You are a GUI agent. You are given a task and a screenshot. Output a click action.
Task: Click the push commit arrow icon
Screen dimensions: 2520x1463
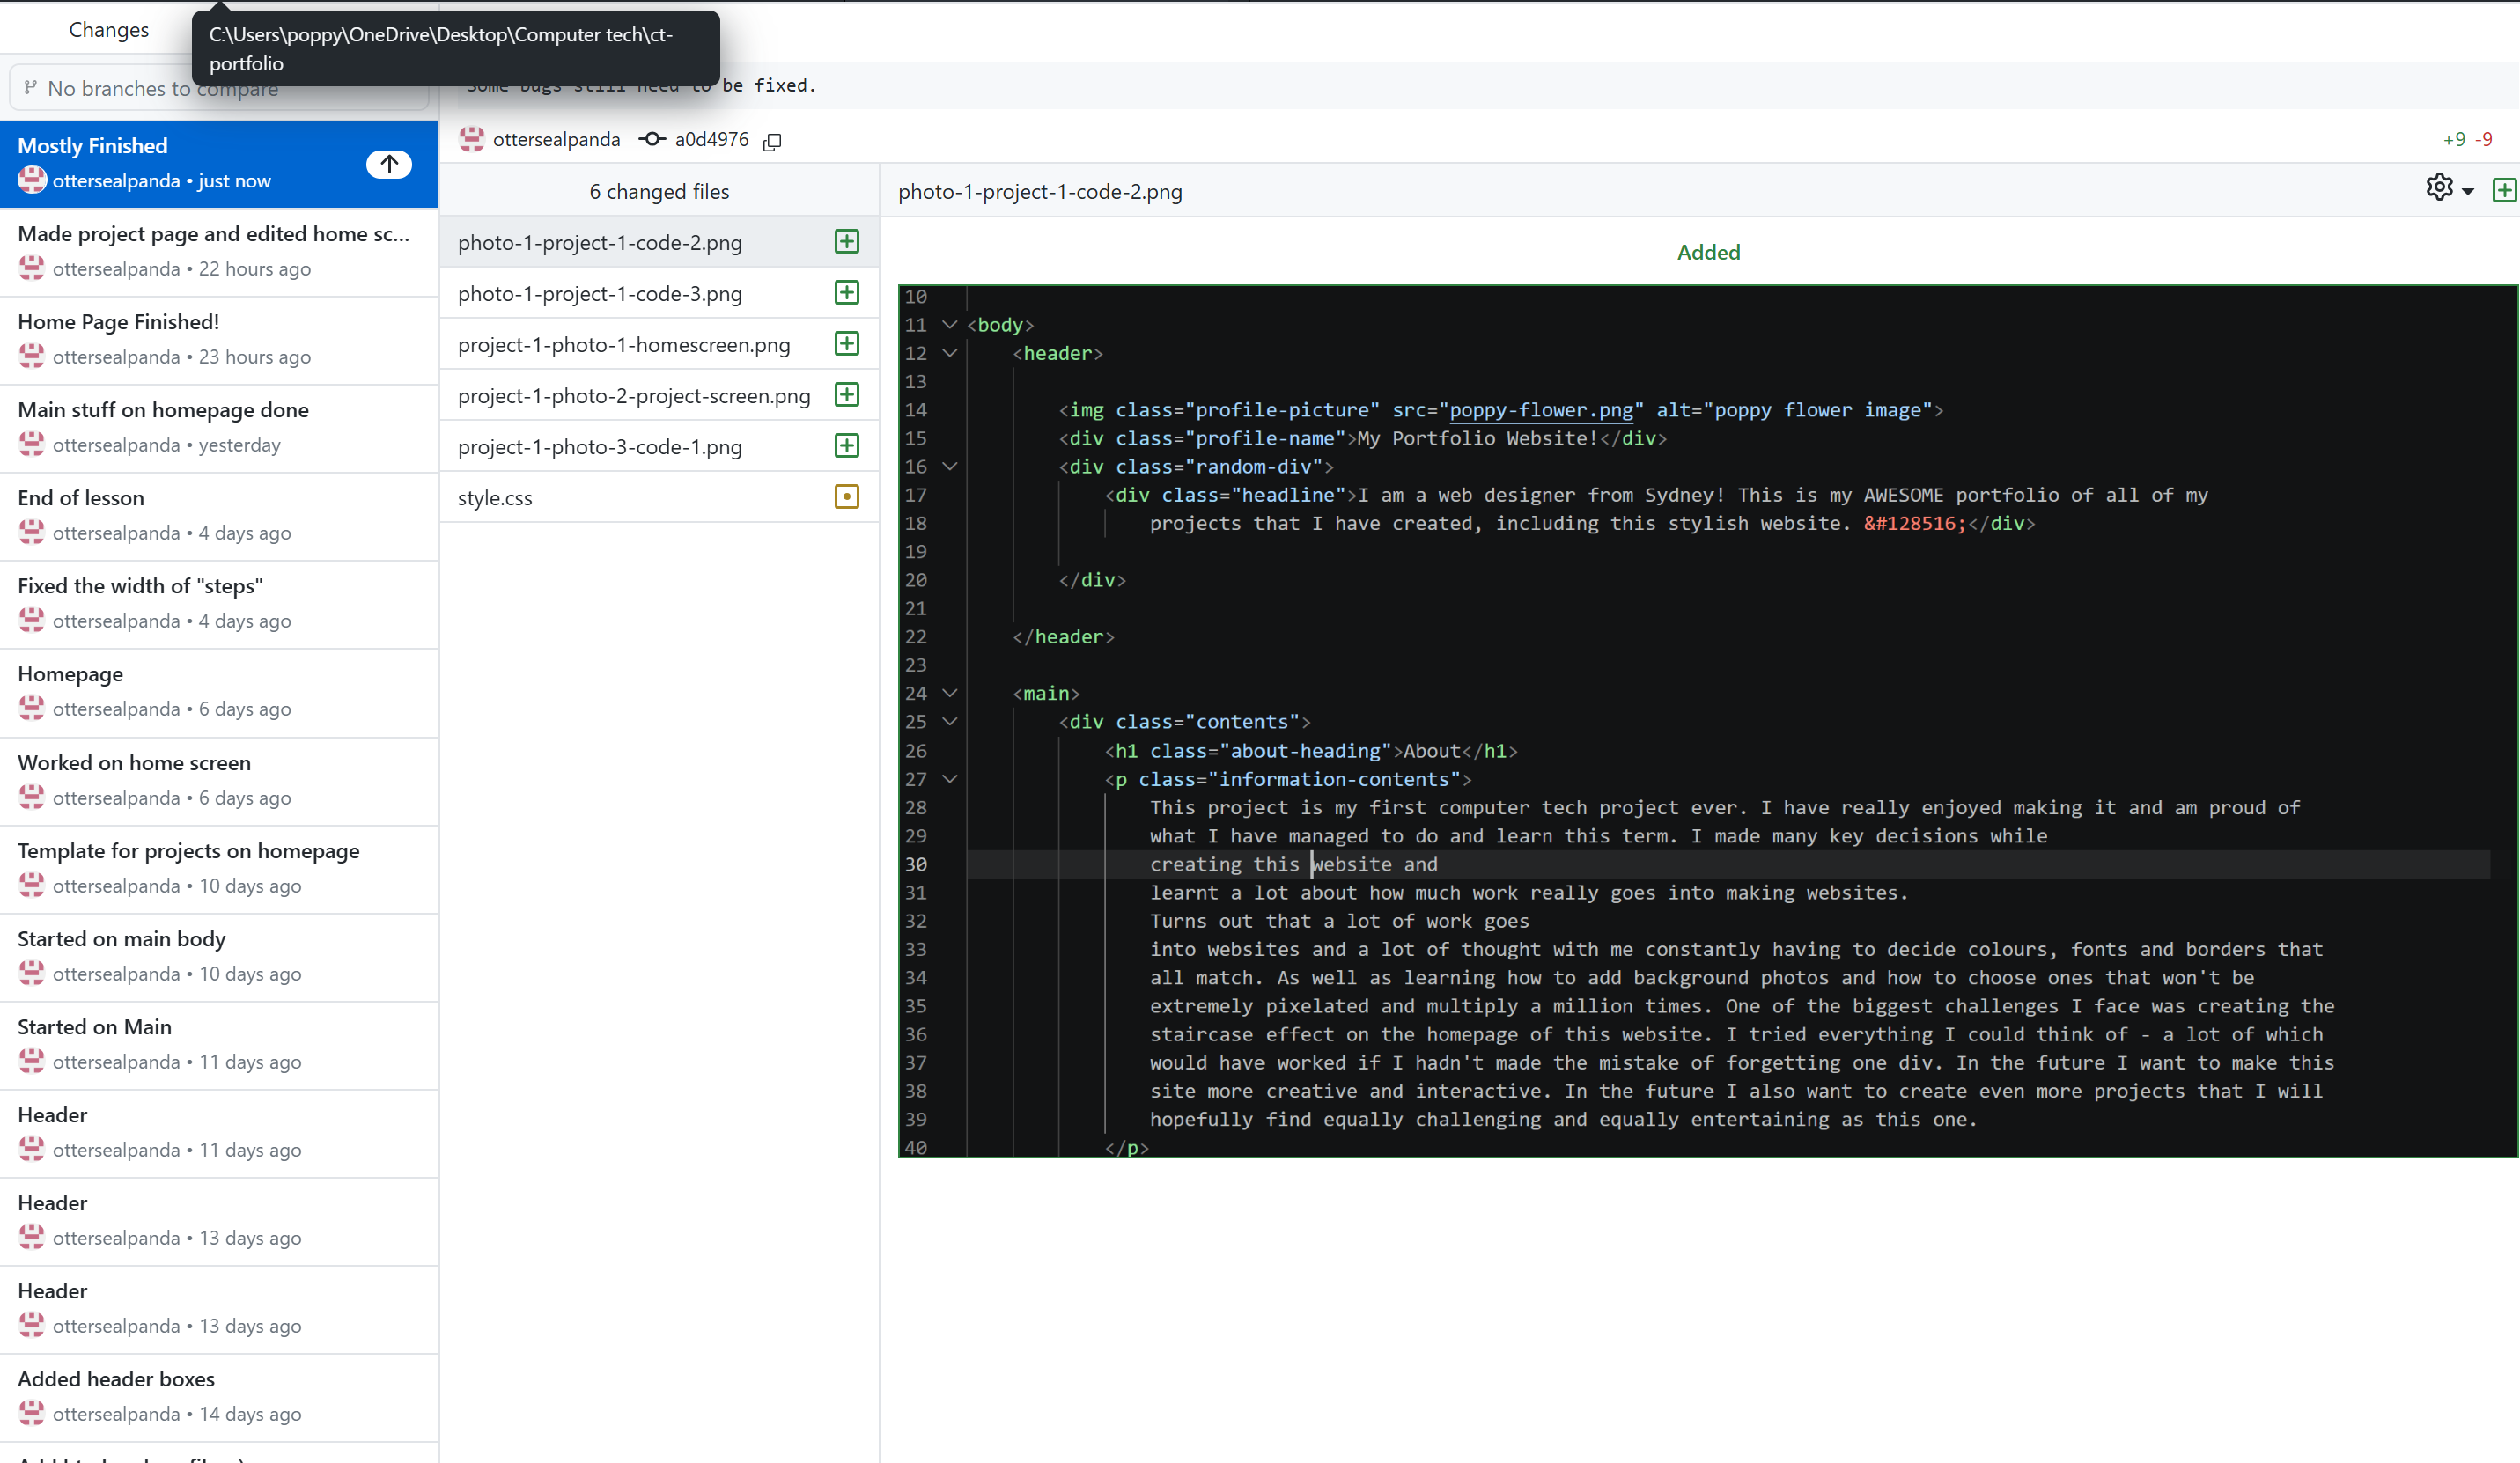[x=389, y=163]
